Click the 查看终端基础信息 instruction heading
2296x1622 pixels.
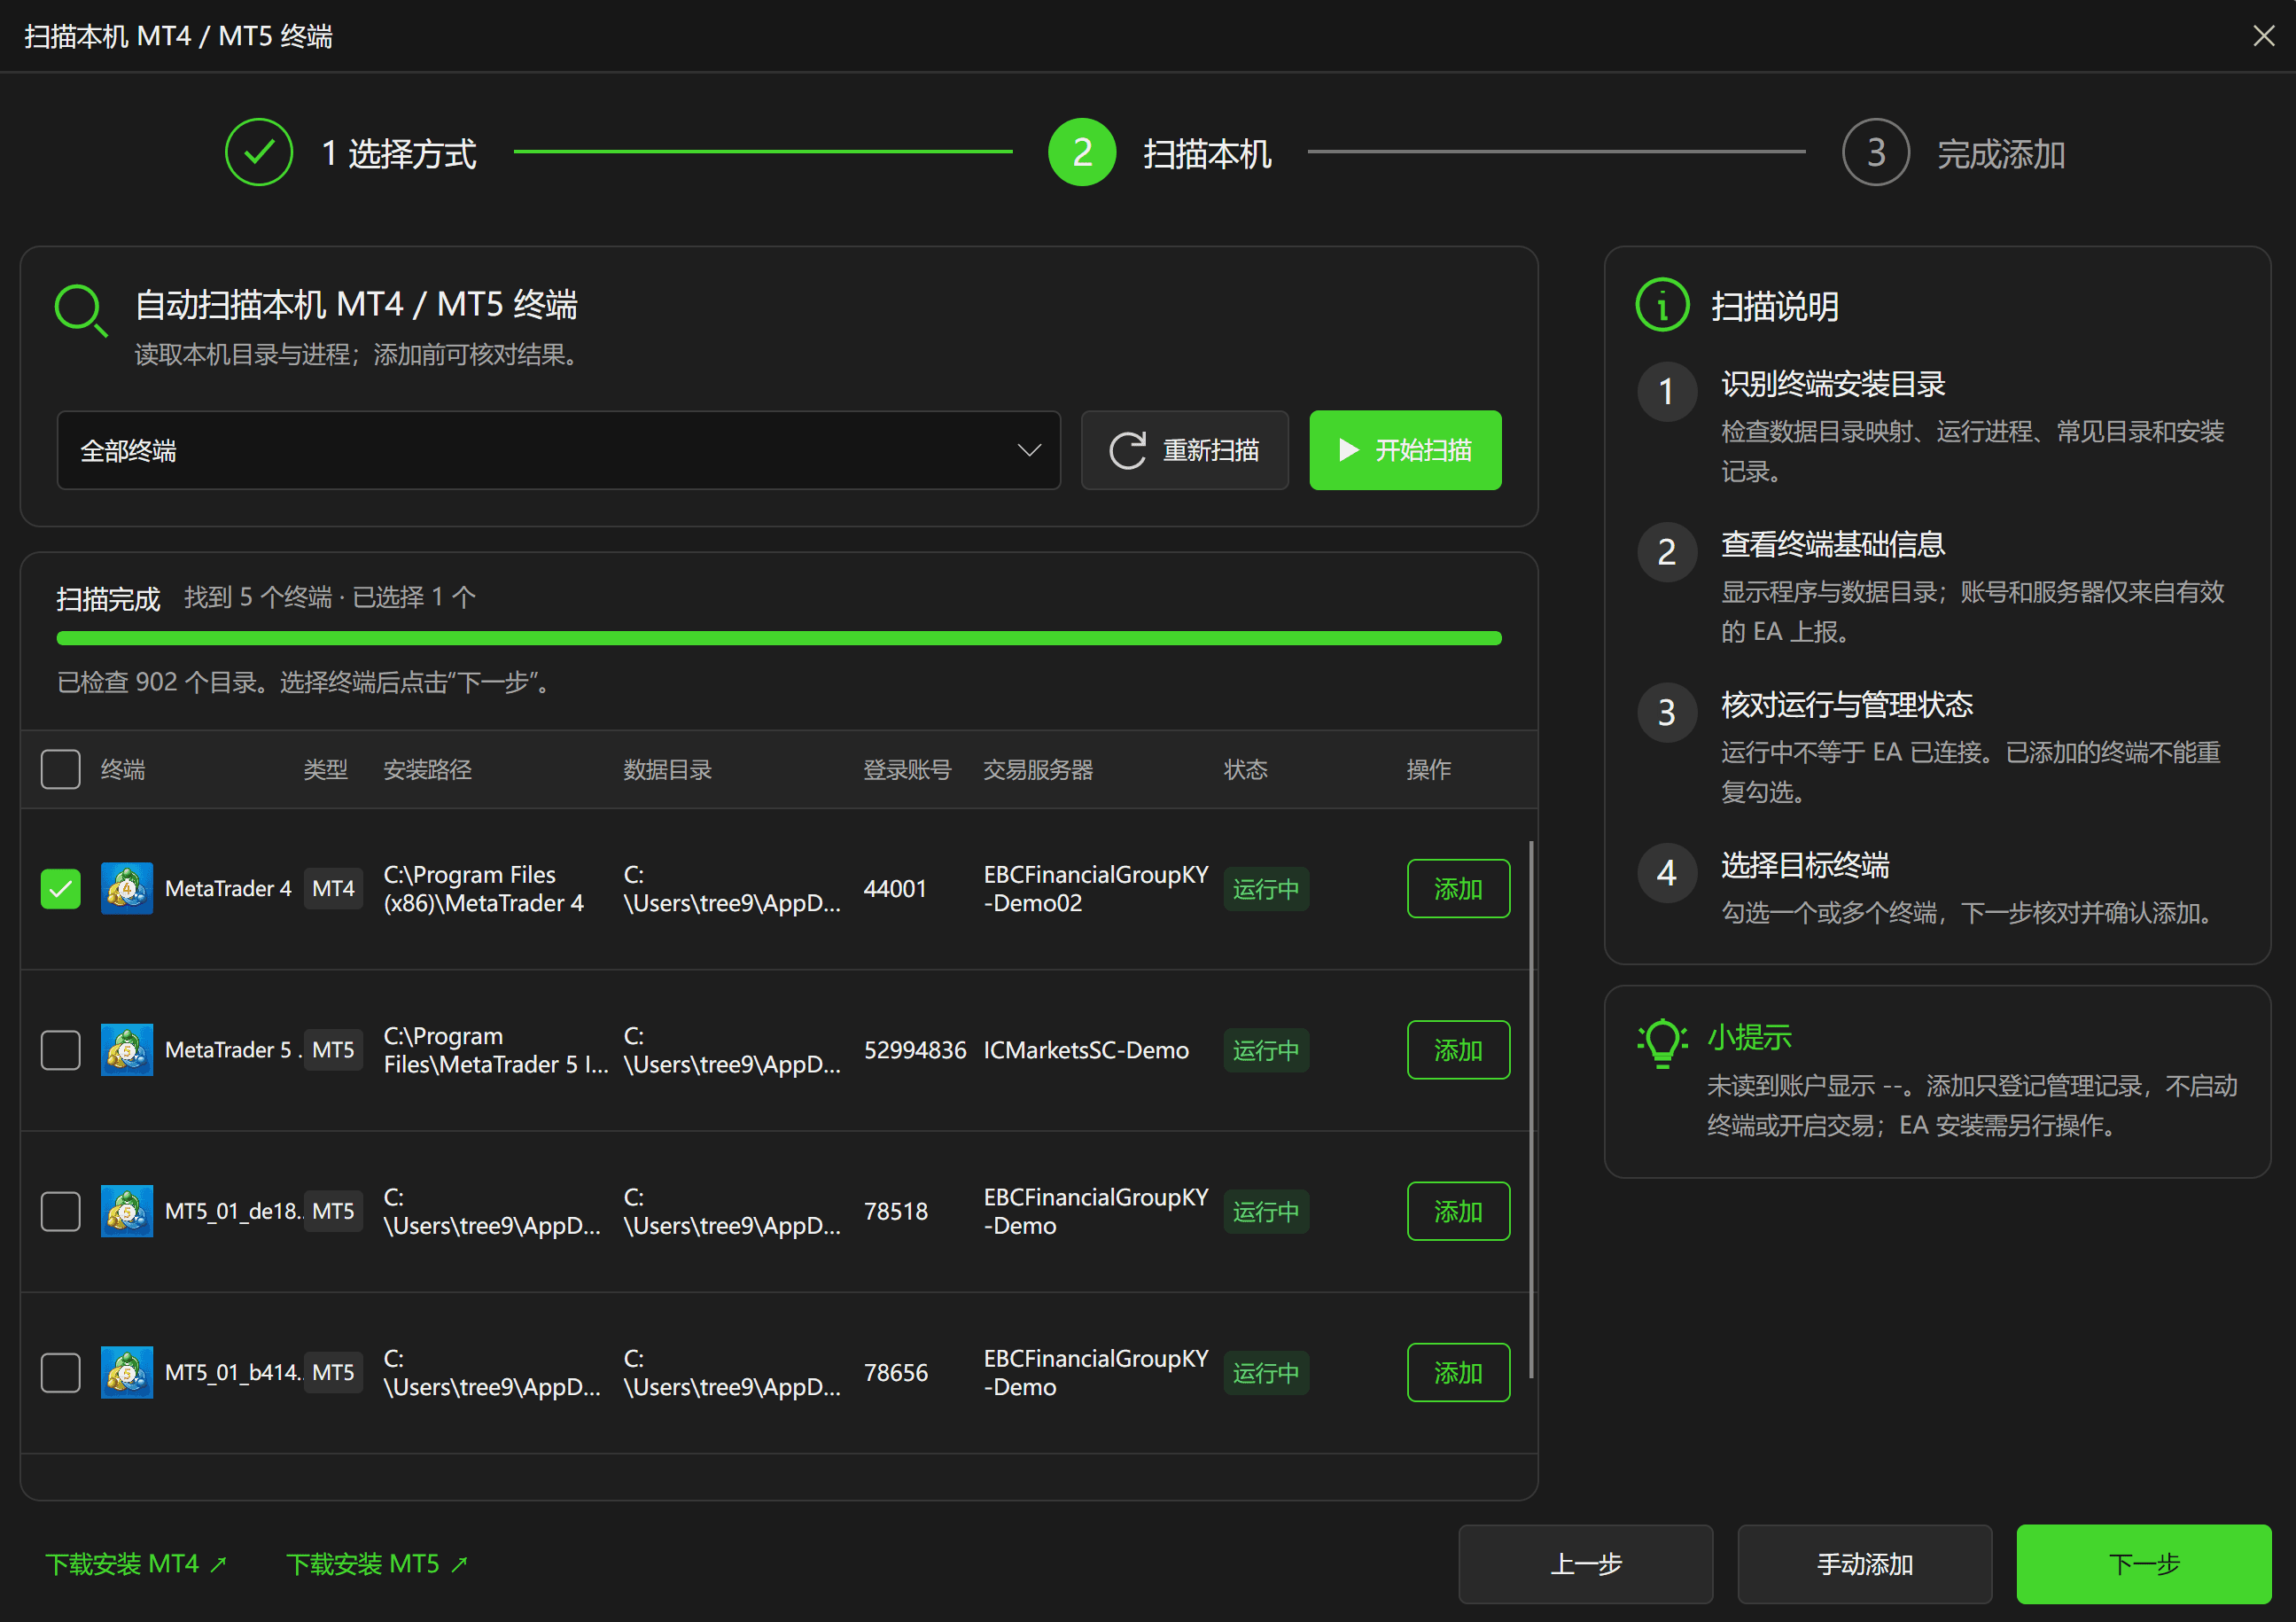coord(1833,543)
